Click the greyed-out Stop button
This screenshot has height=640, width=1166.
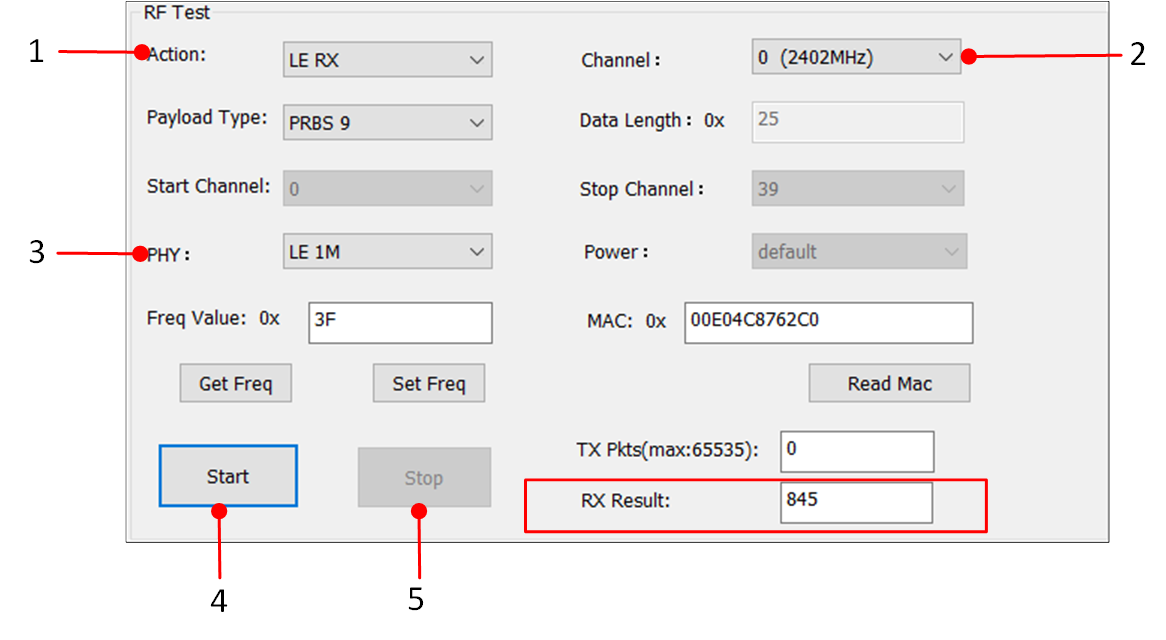424,478
